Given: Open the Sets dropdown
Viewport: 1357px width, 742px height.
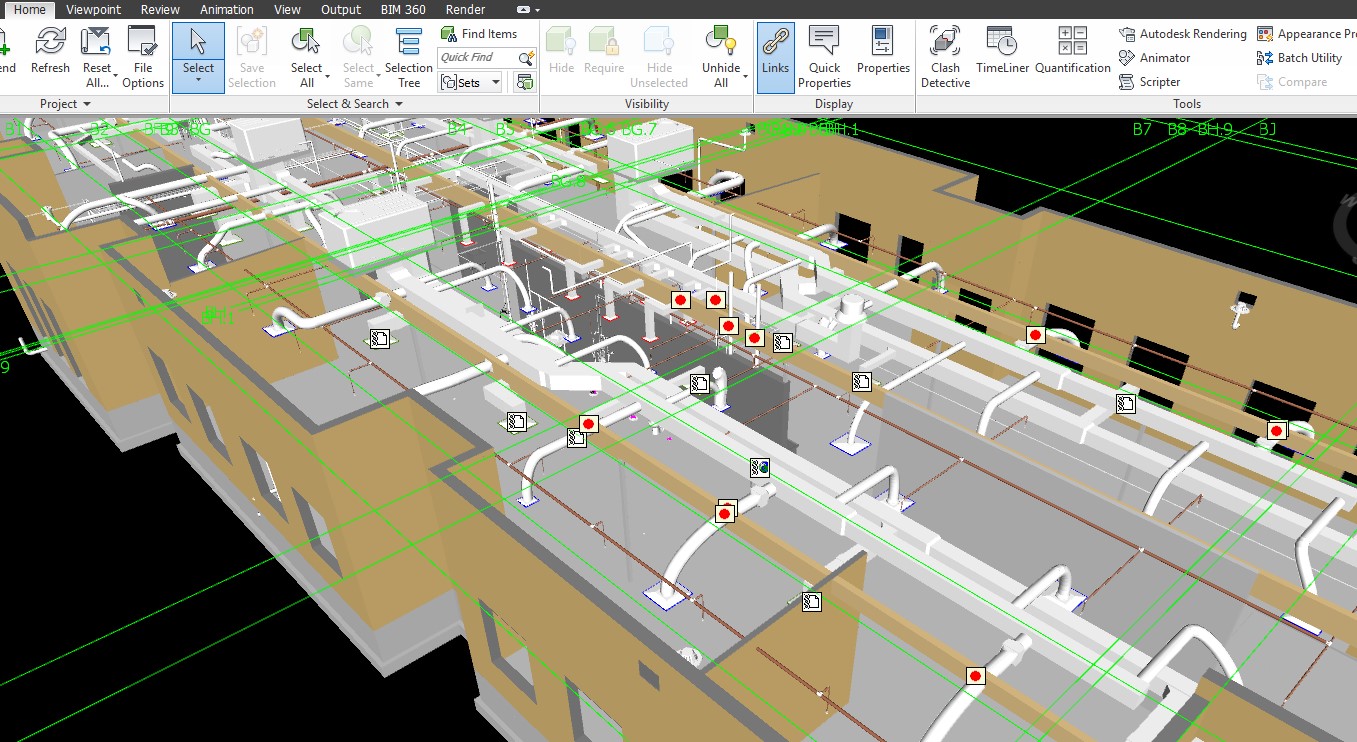Looking at the screenshot, I should 470,82.
